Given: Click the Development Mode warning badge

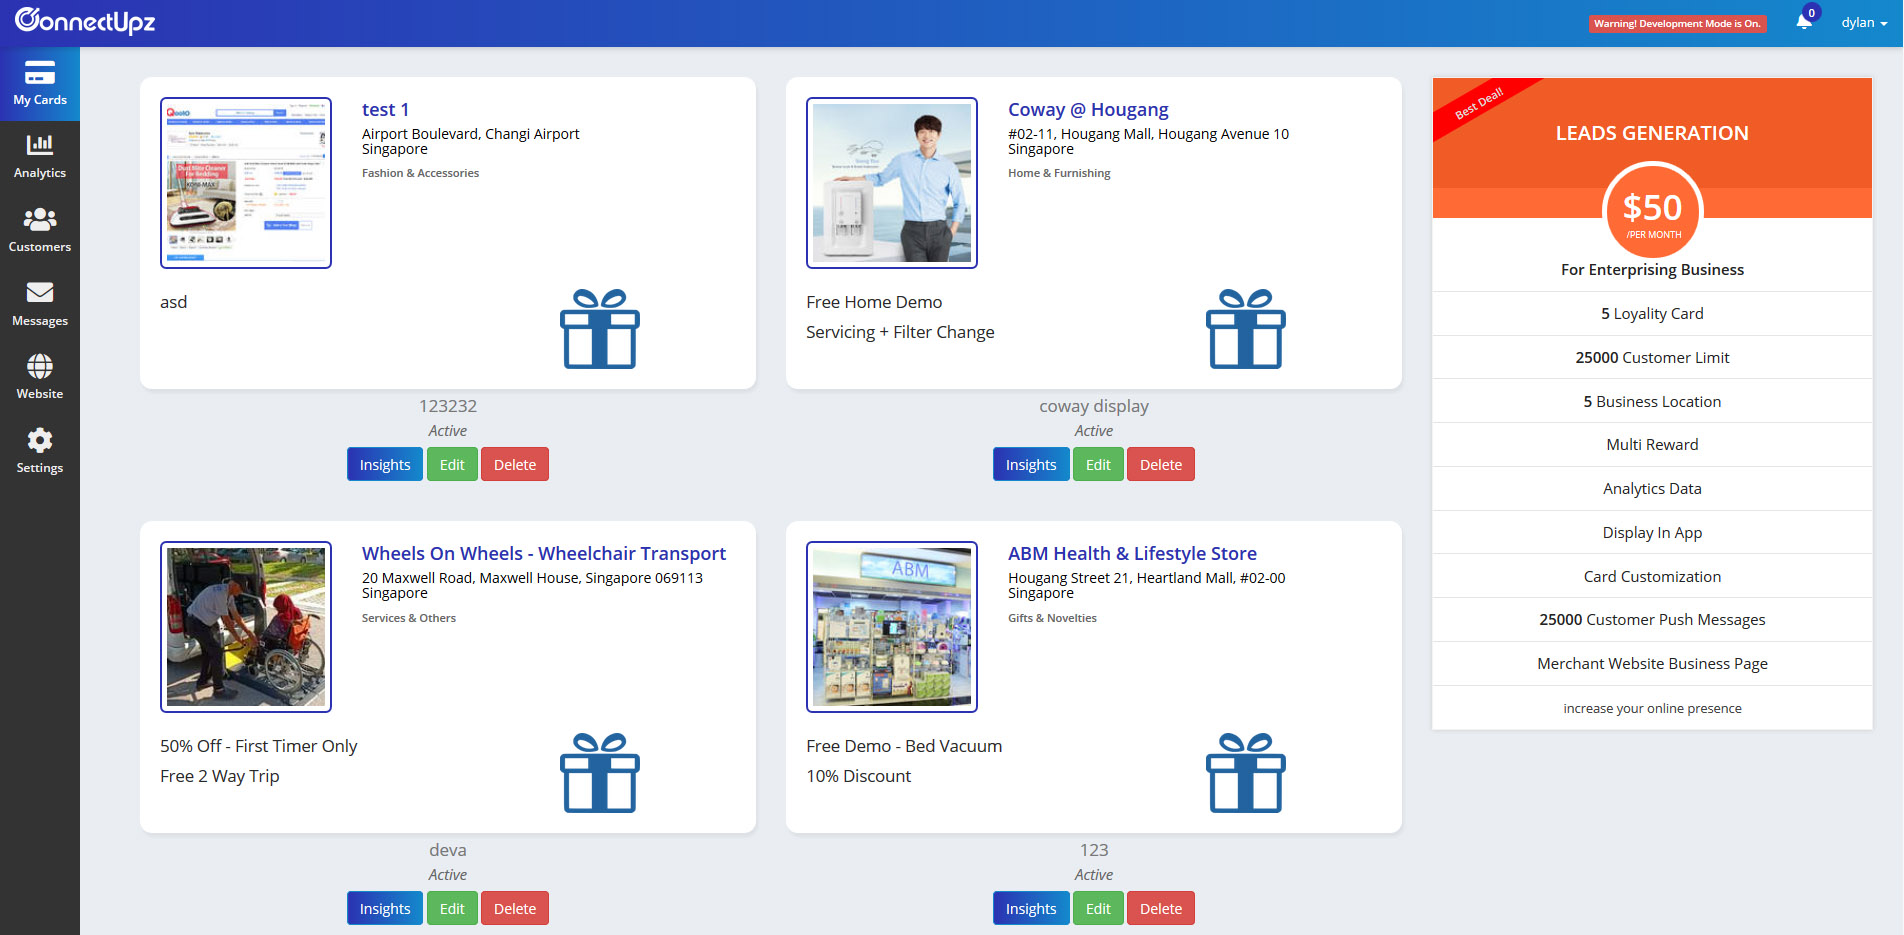Looking at the screenshot, I should pos(1678,24).
